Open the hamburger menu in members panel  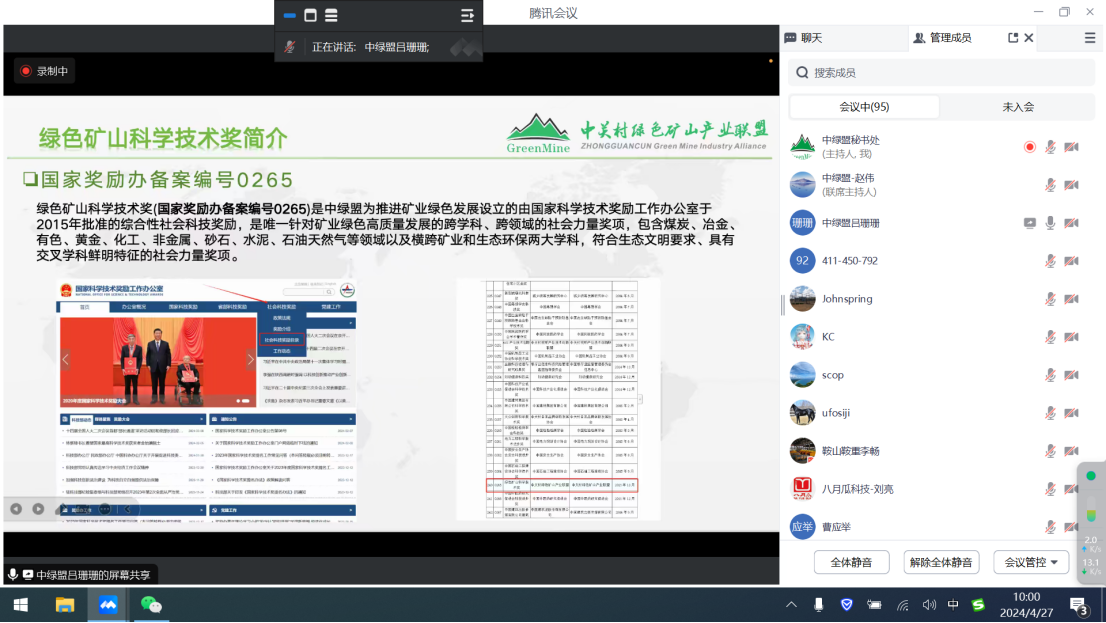[x=1090, y=38]
